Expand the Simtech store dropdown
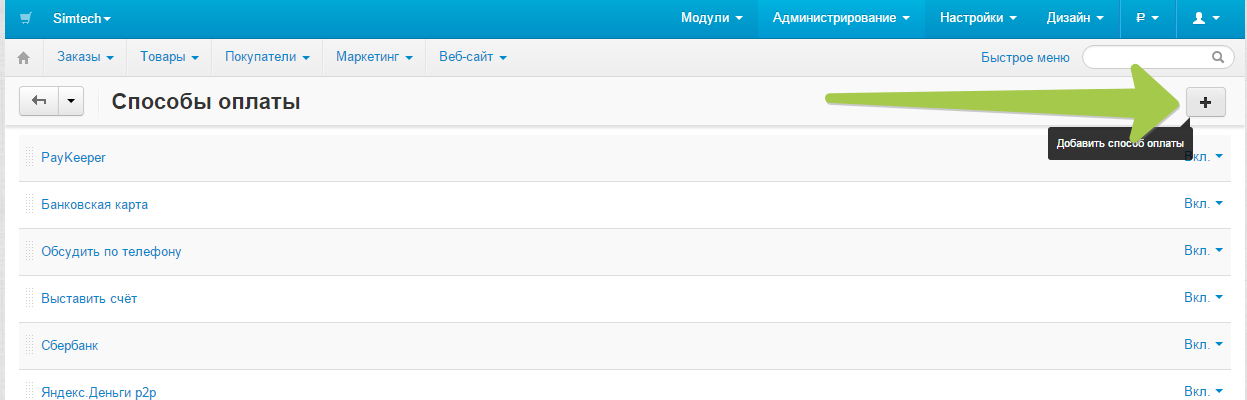1247x400 pixels. click(x=82, y=18)
